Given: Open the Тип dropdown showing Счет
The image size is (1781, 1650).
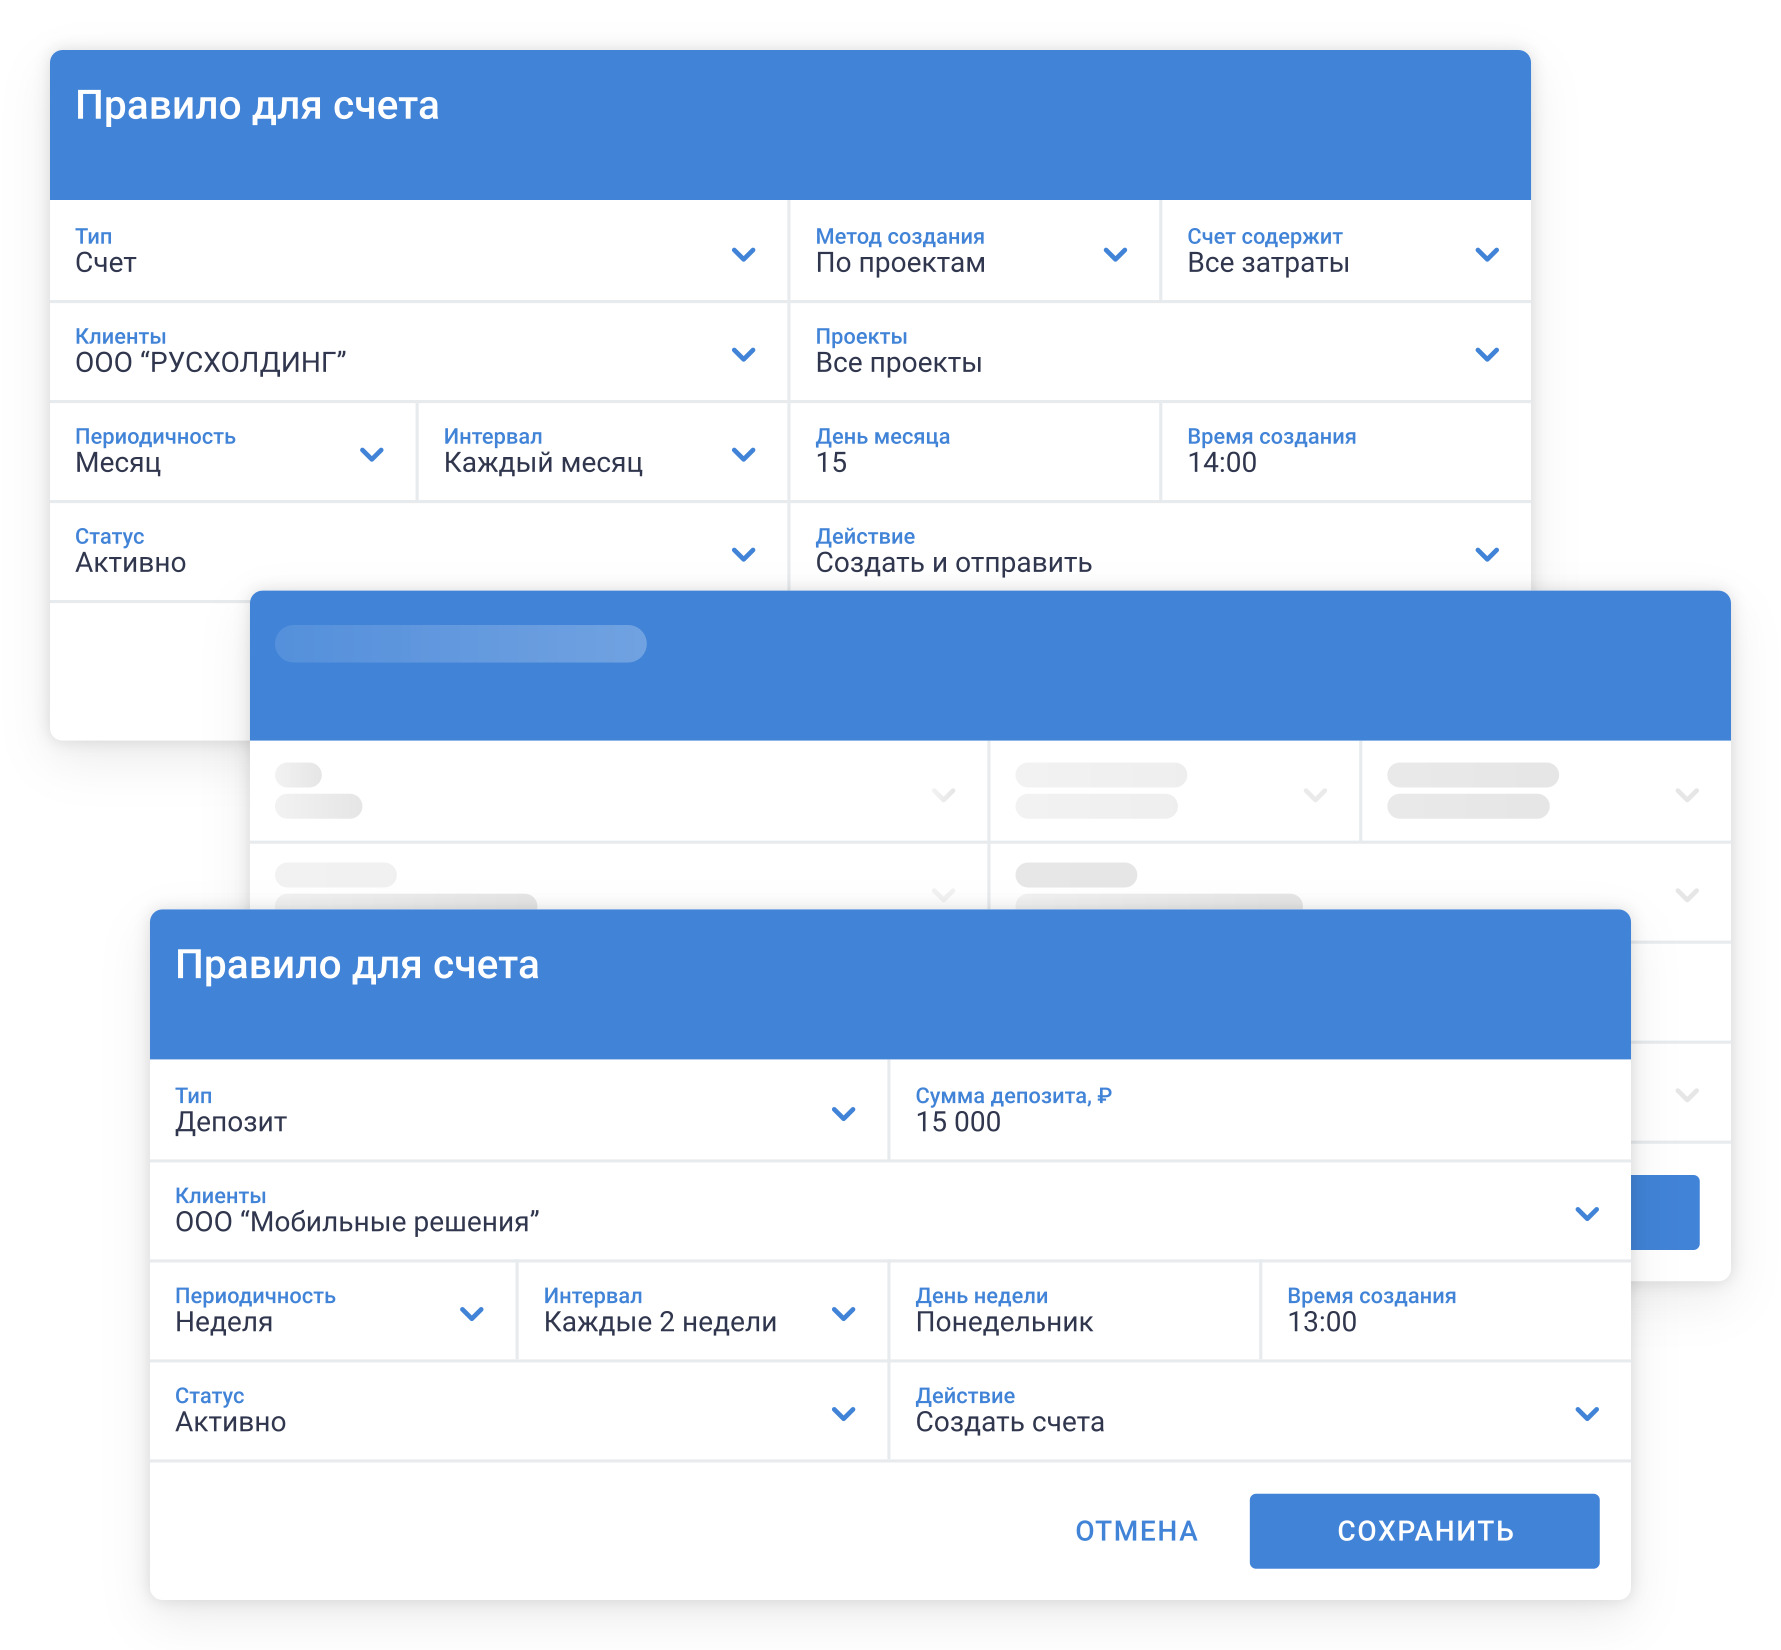Looking at the screenshot, I should 418,252.
